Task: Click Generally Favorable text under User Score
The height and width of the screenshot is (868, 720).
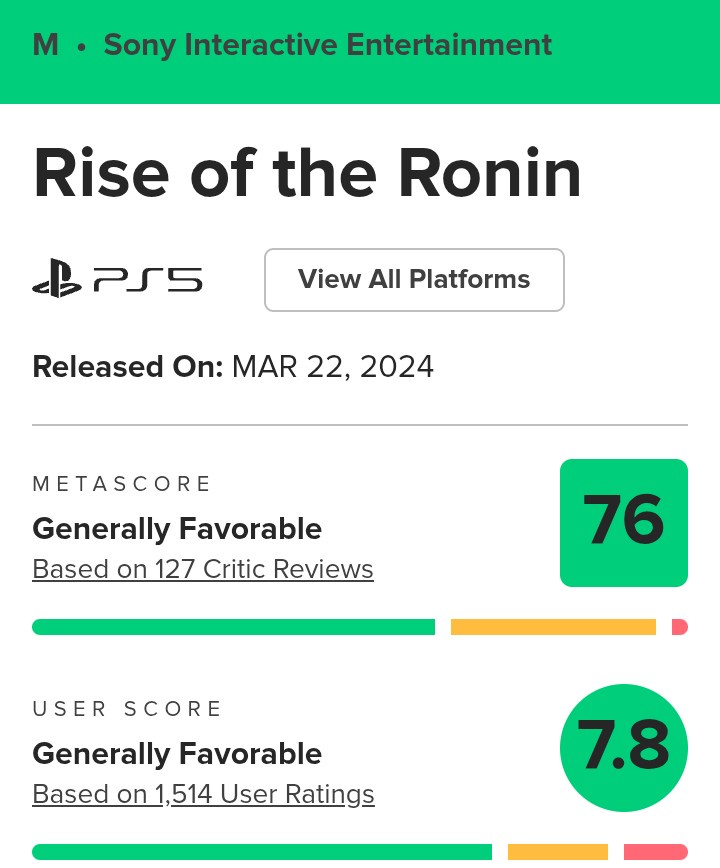Action: click(x=177, y=753)
